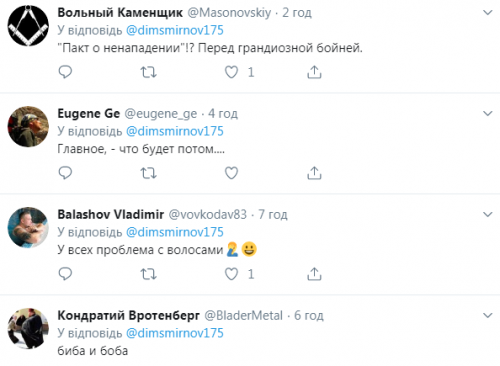
Task: Expand options chevron on Кондратий Вротенберг's tweet
Action: [488, 315]
